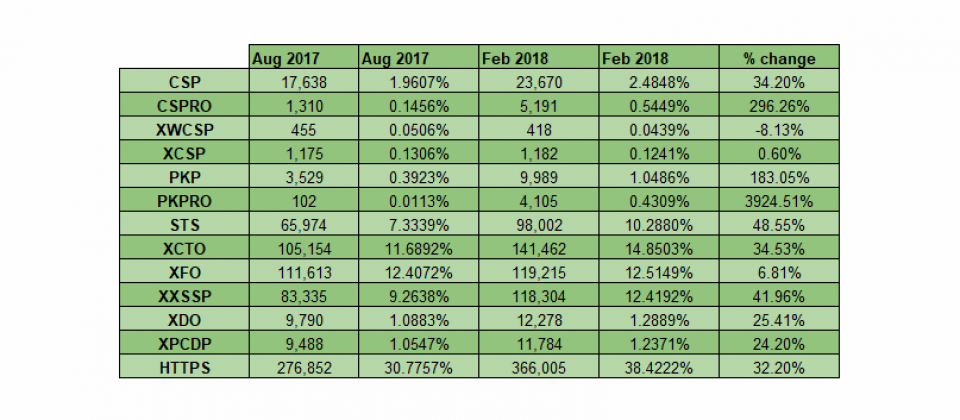The width and height of the screenshot is (960, 420).
Task: Select the -8.13% change cell
Action: pos(779,129)
